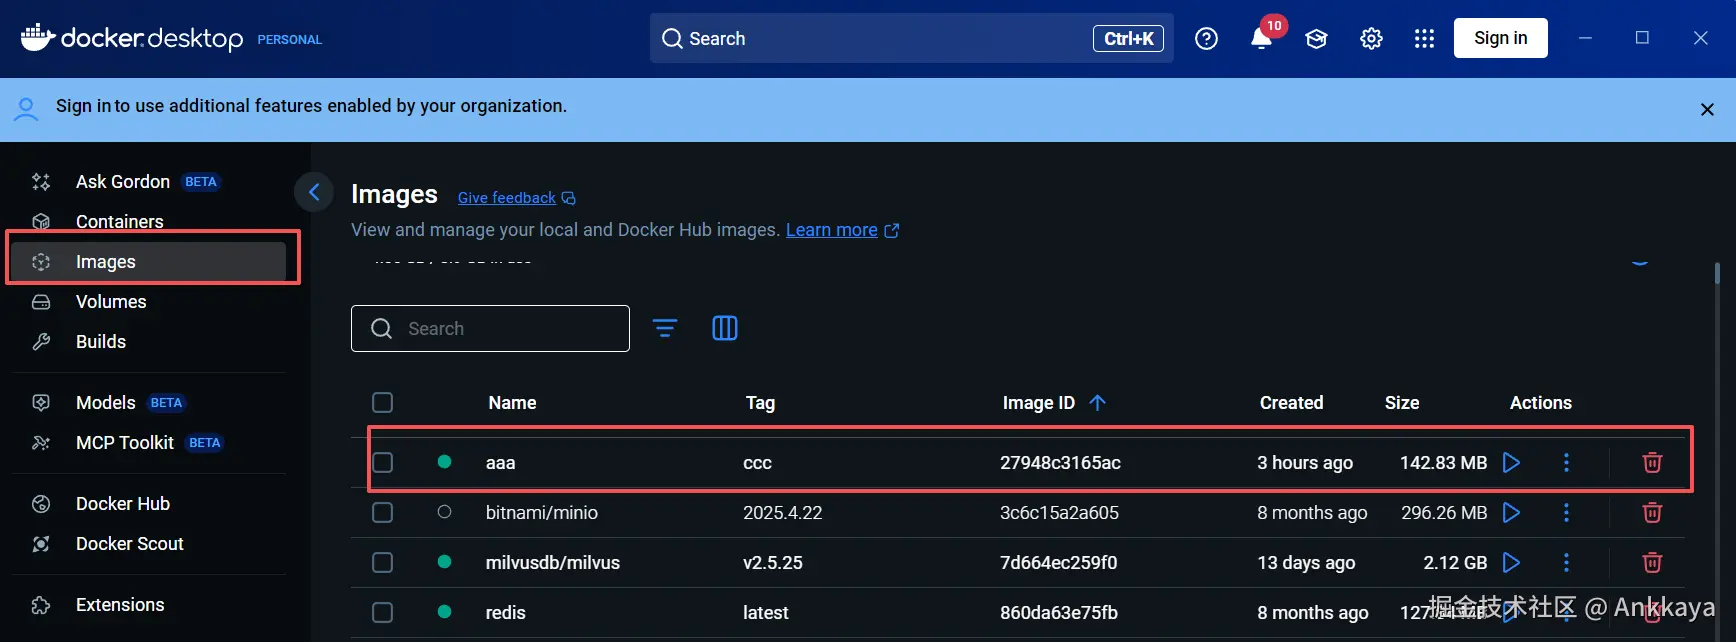
Task: Go to Containers in the sidebar
Action: click(150, 222)
